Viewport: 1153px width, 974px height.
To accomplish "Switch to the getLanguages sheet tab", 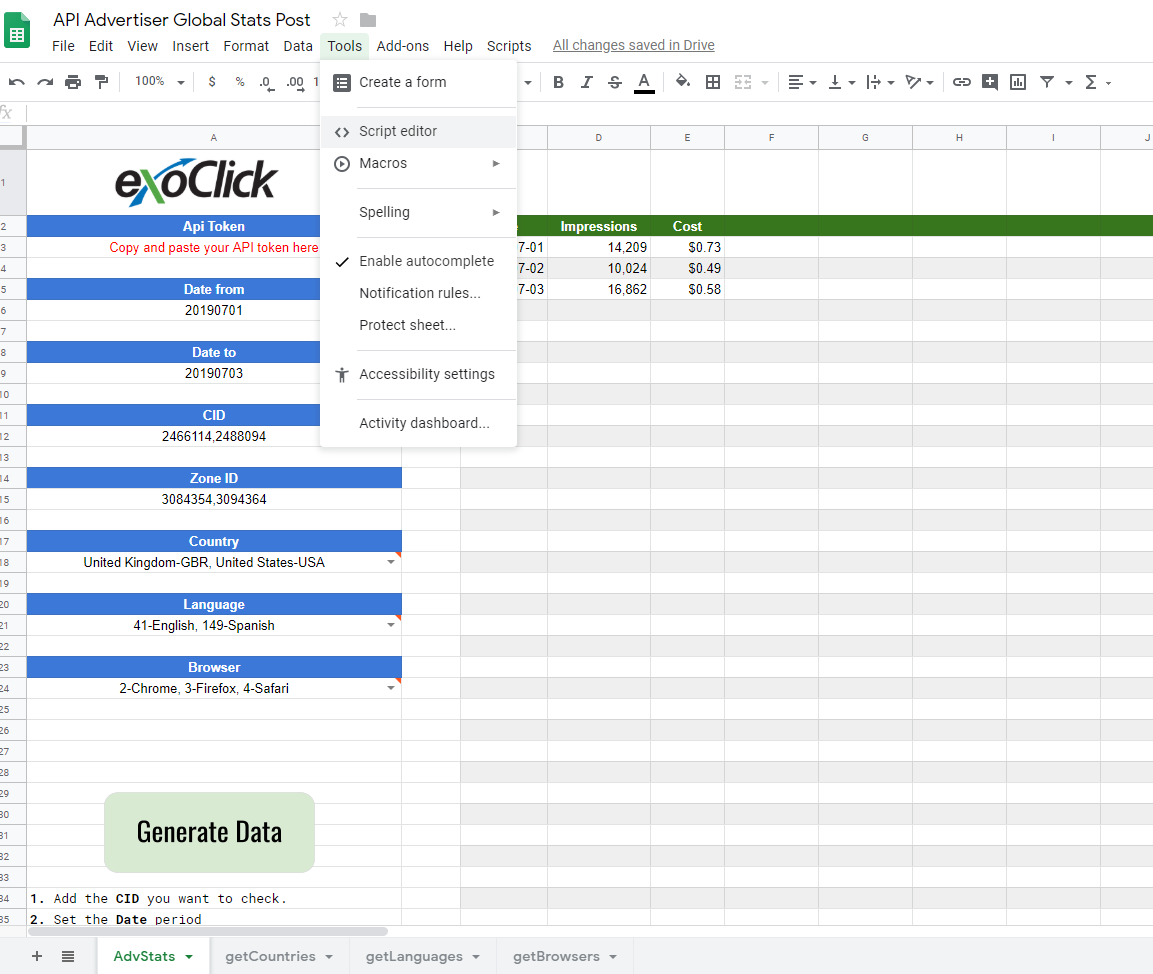I will pos(414,956).
